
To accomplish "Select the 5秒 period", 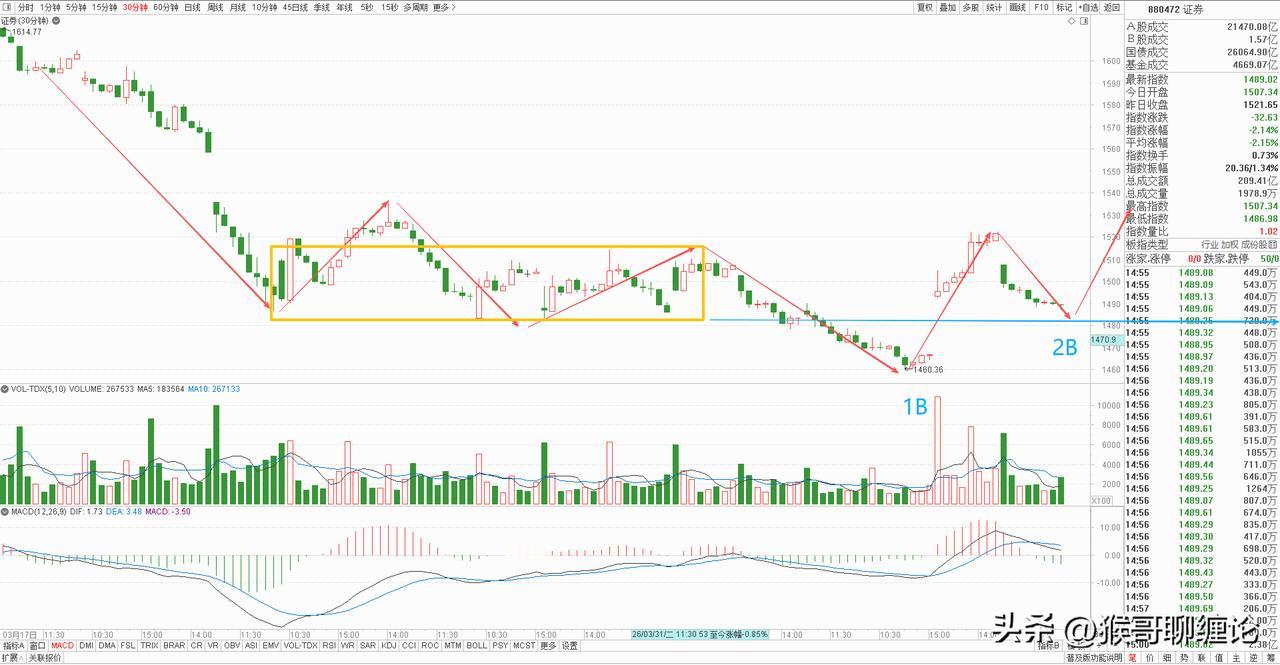I will (x=367, y=7).
